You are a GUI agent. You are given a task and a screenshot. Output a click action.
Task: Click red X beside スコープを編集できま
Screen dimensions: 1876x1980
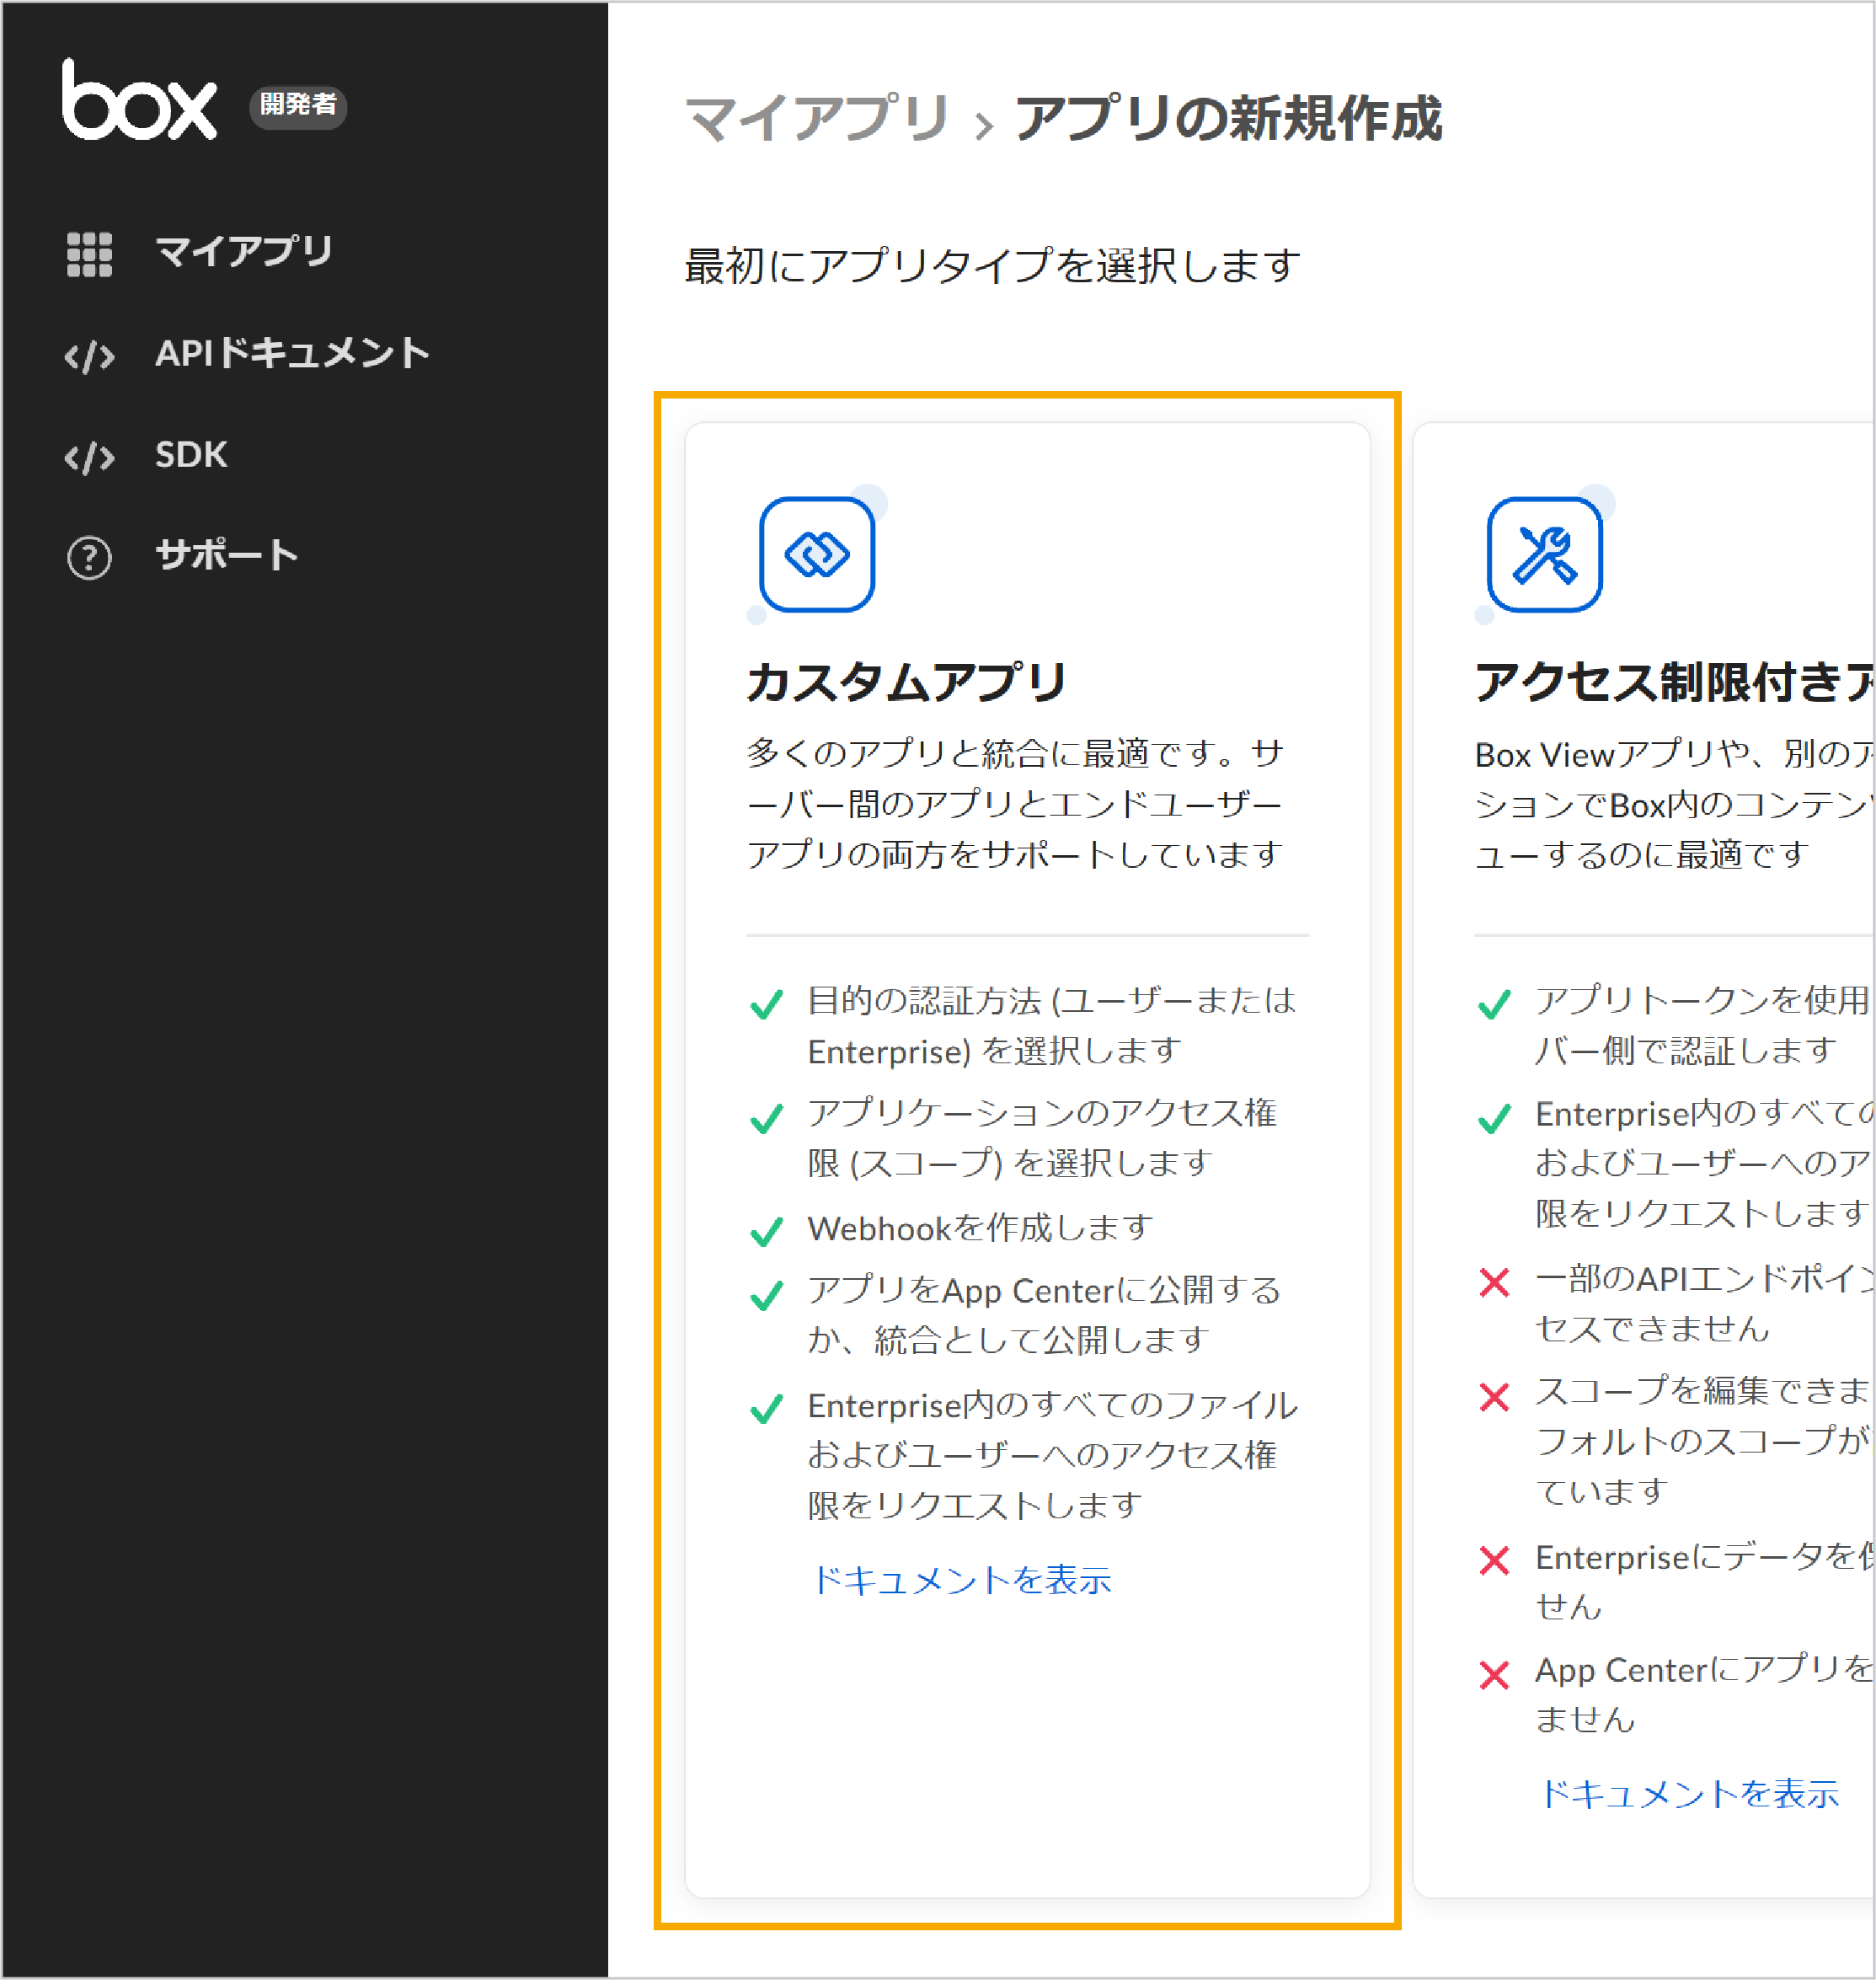tap(1494, 1397)
